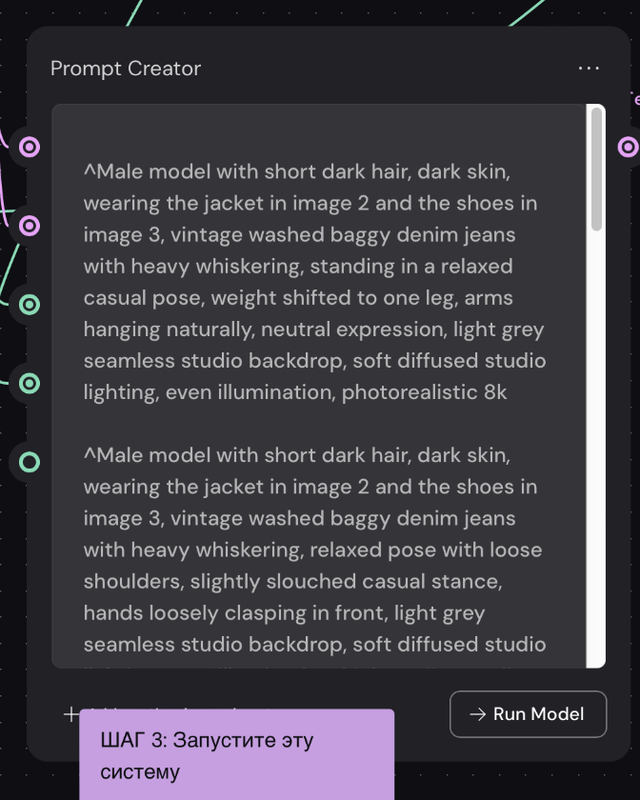This screenshot has height=800, width=640.
Task: Click the second connected green input port
Action: [x=30, y=383]
